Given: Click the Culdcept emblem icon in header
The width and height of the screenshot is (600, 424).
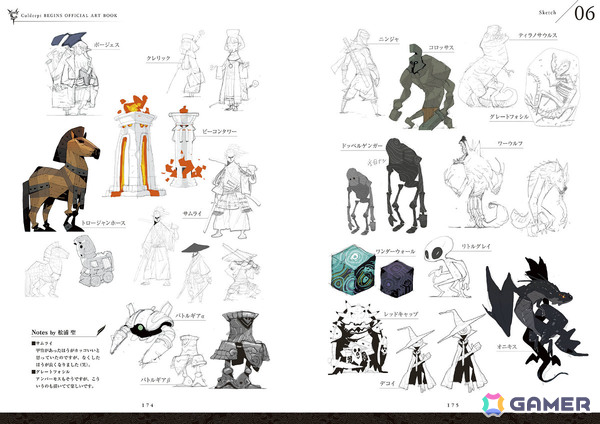Looking at the screenshot, I should [13, 16].
